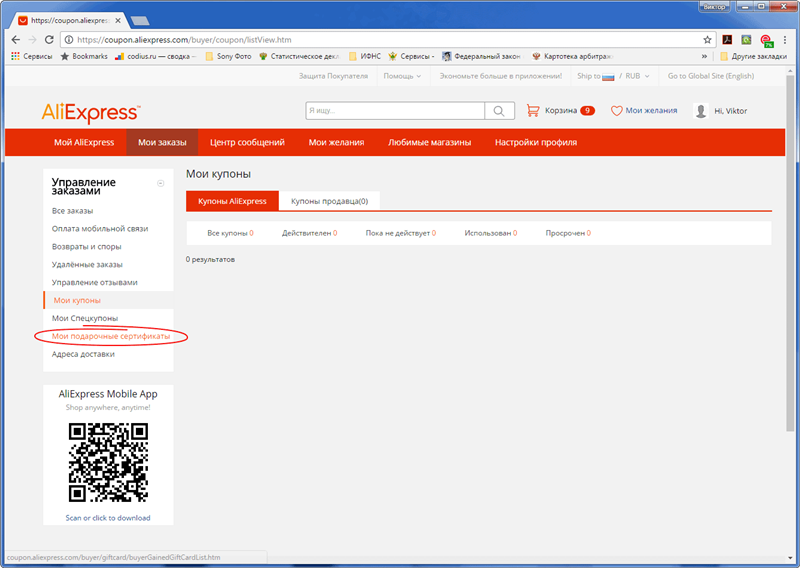
Task: Expand the Помощь dropdown
Action: point(402,76)
